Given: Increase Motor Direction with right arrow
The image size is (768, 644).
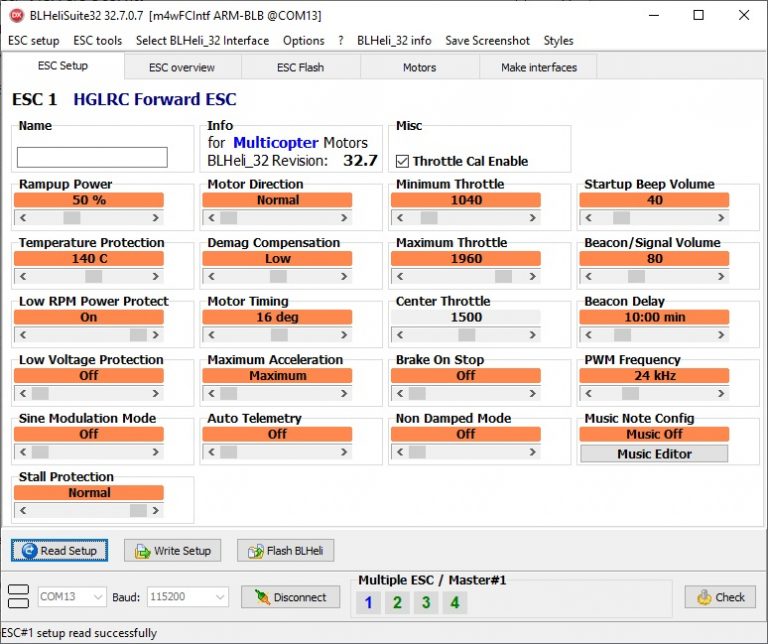Looking at the screenshot, I should click(344, 217).
